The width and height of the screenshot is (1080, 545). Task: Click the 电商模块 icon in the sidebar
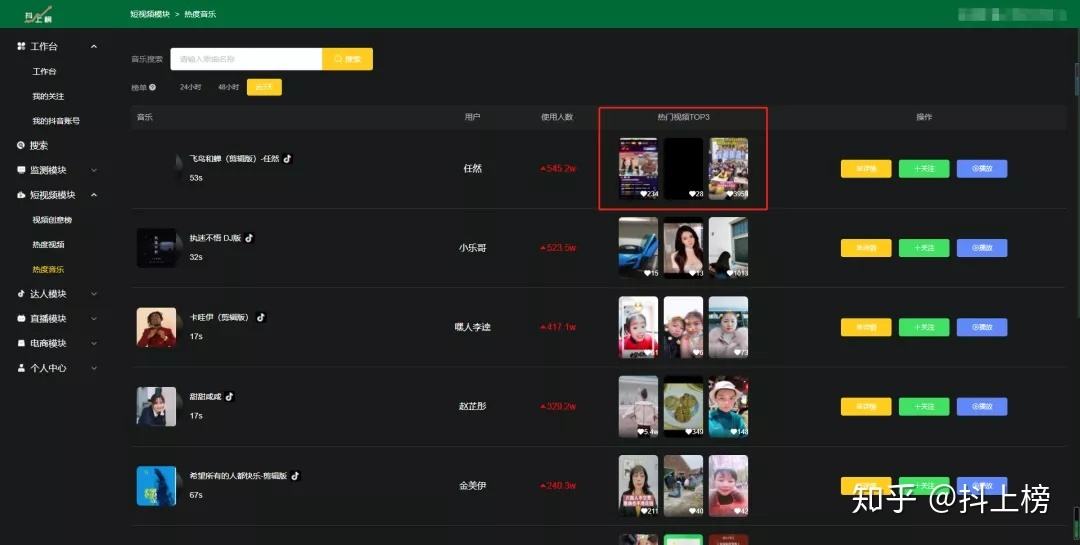click(21, 343)
